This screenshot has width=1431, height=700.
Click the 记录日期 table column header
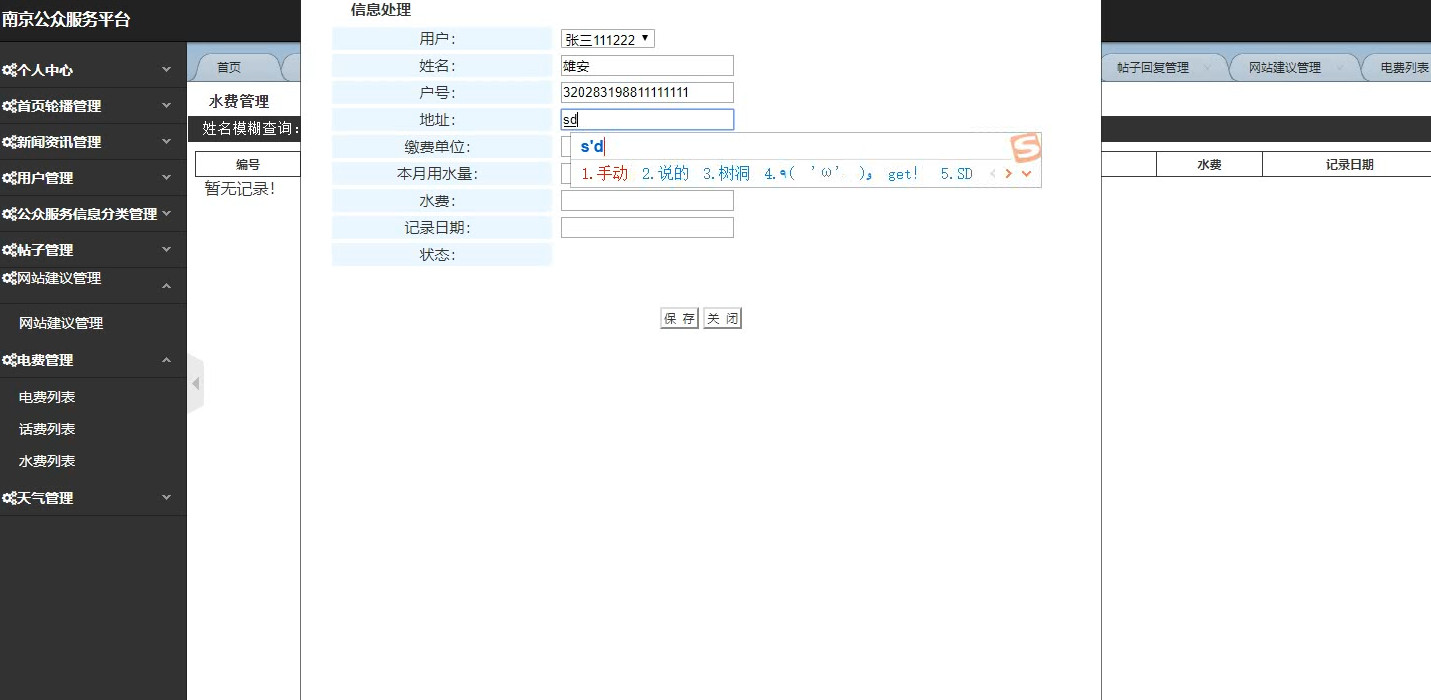coord(1349,165)
